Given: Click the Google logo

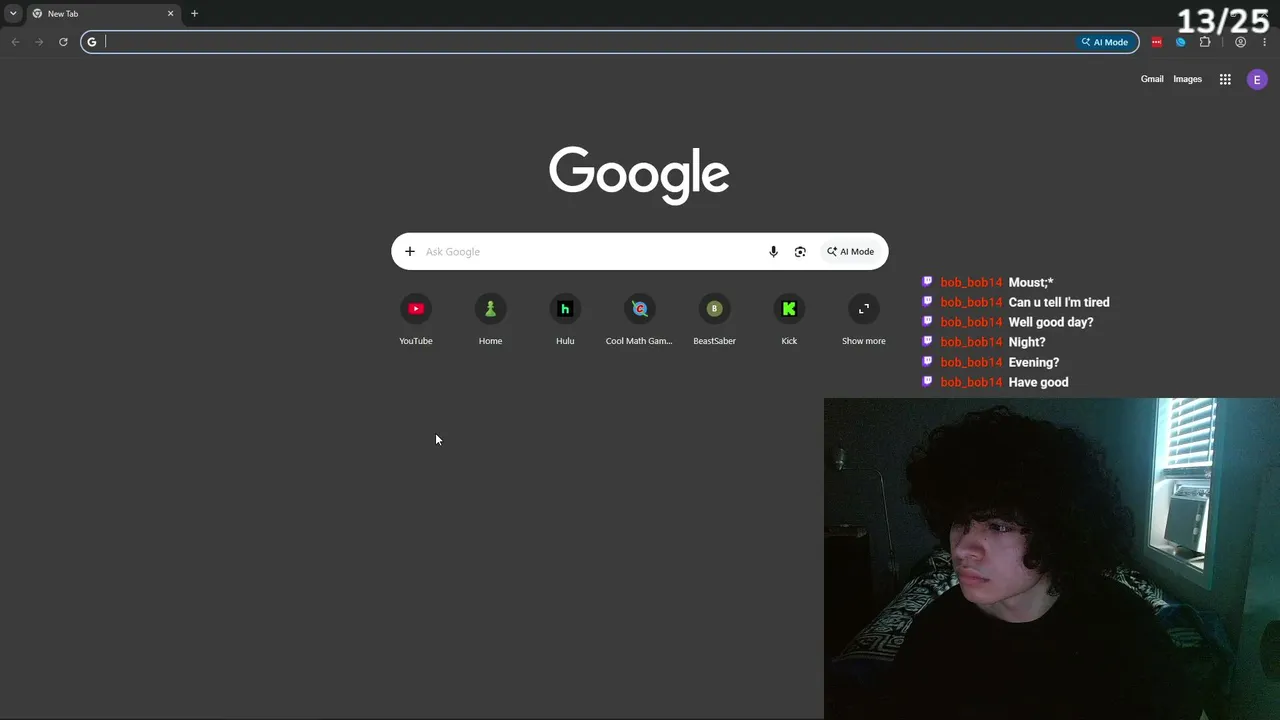Looking at the screenshot, I should pos(639,175).
